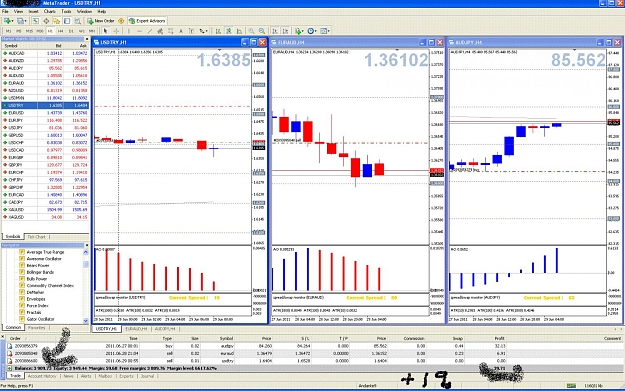625x391 pixels.
Task: Switch to the Tick Chart tab
Action: 37,237
